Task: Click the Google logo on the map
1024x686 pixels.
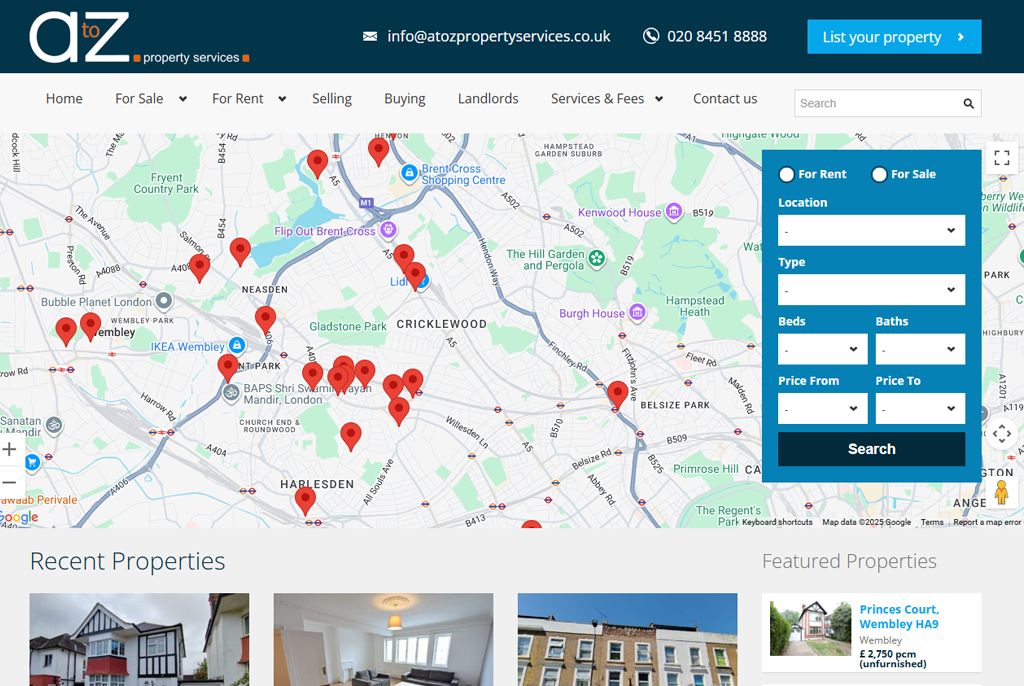Action: (x=19, y=517)
